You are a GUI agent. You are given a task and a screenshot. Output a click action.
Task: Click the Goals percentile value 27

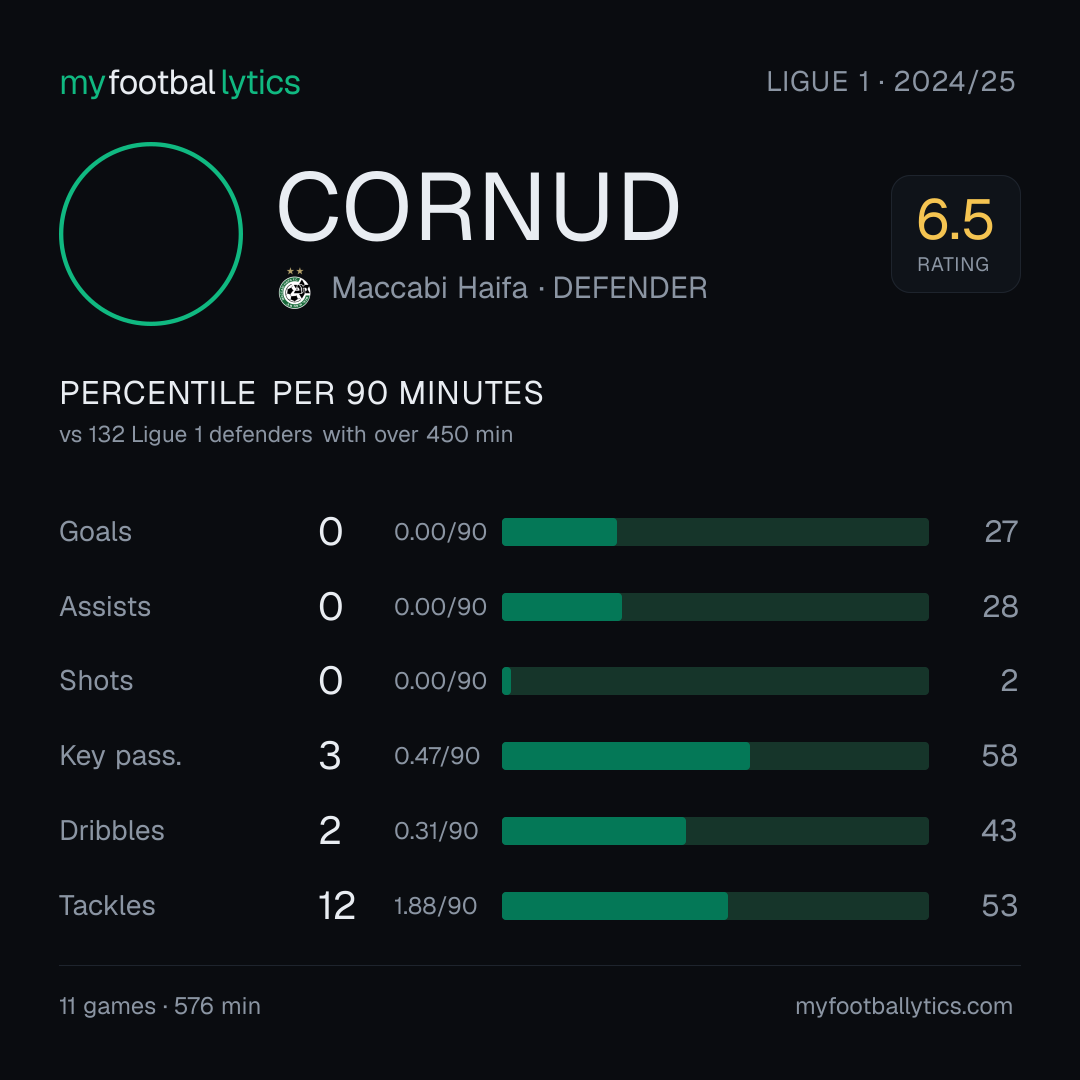[x=1001, y=532]
